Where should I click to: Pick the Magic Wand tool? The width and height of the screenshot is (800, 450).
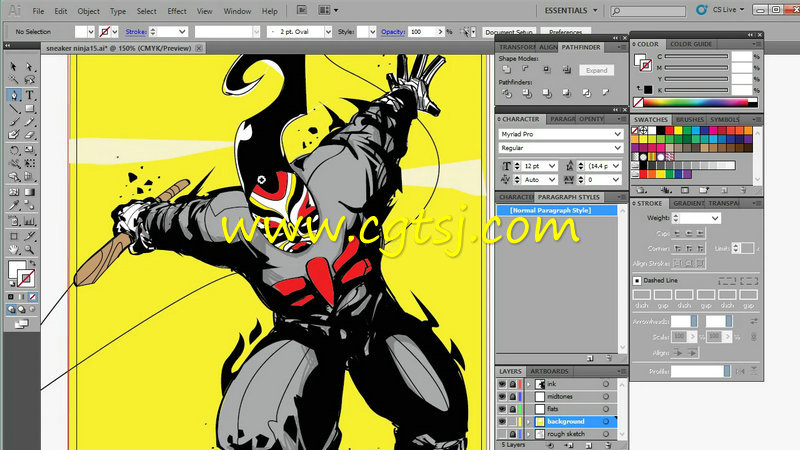14,80
